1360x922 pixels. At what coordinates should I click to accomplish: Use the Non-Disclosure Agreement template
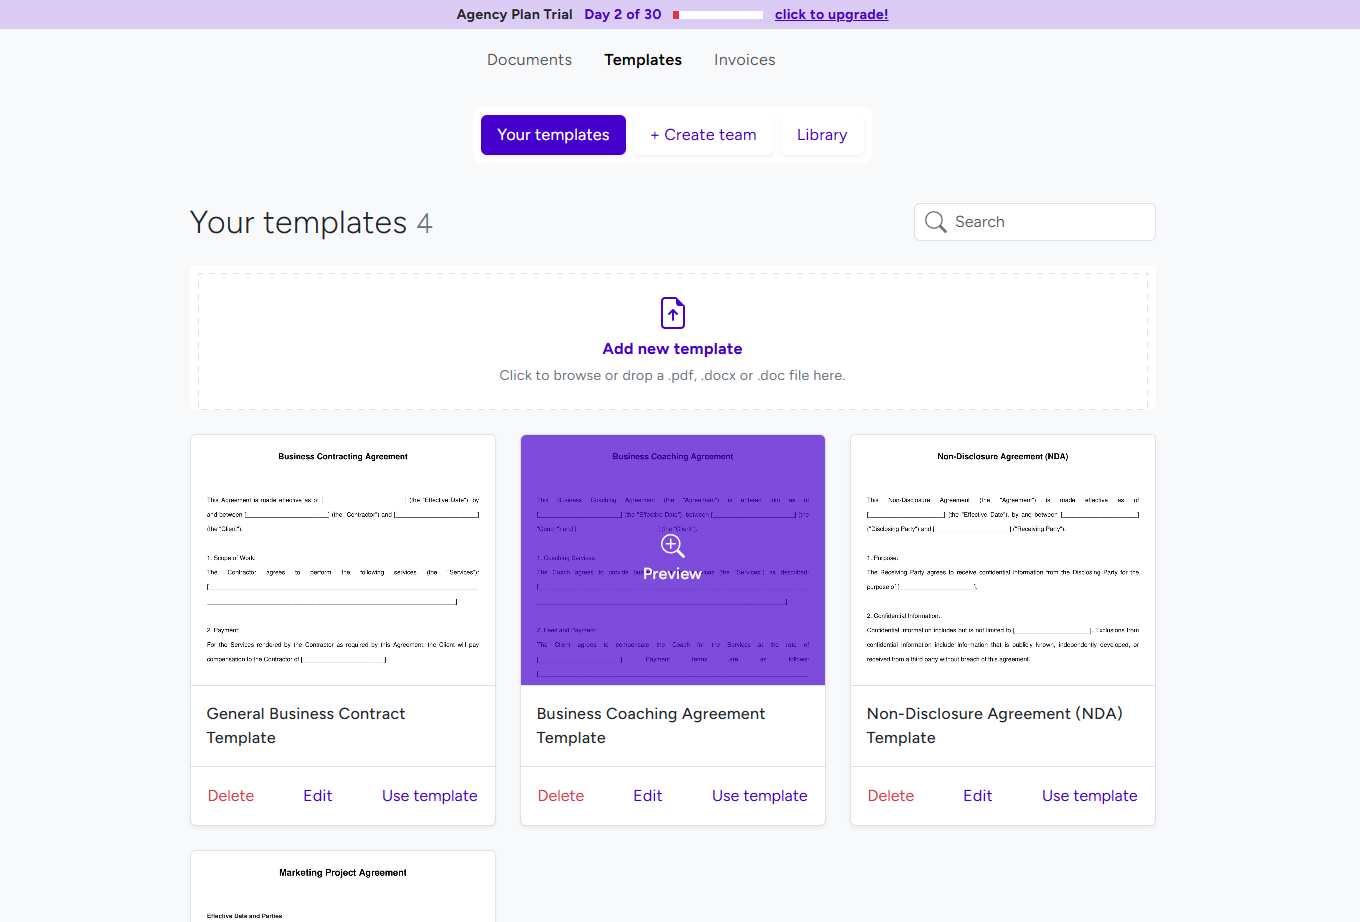click(1089, 795)
